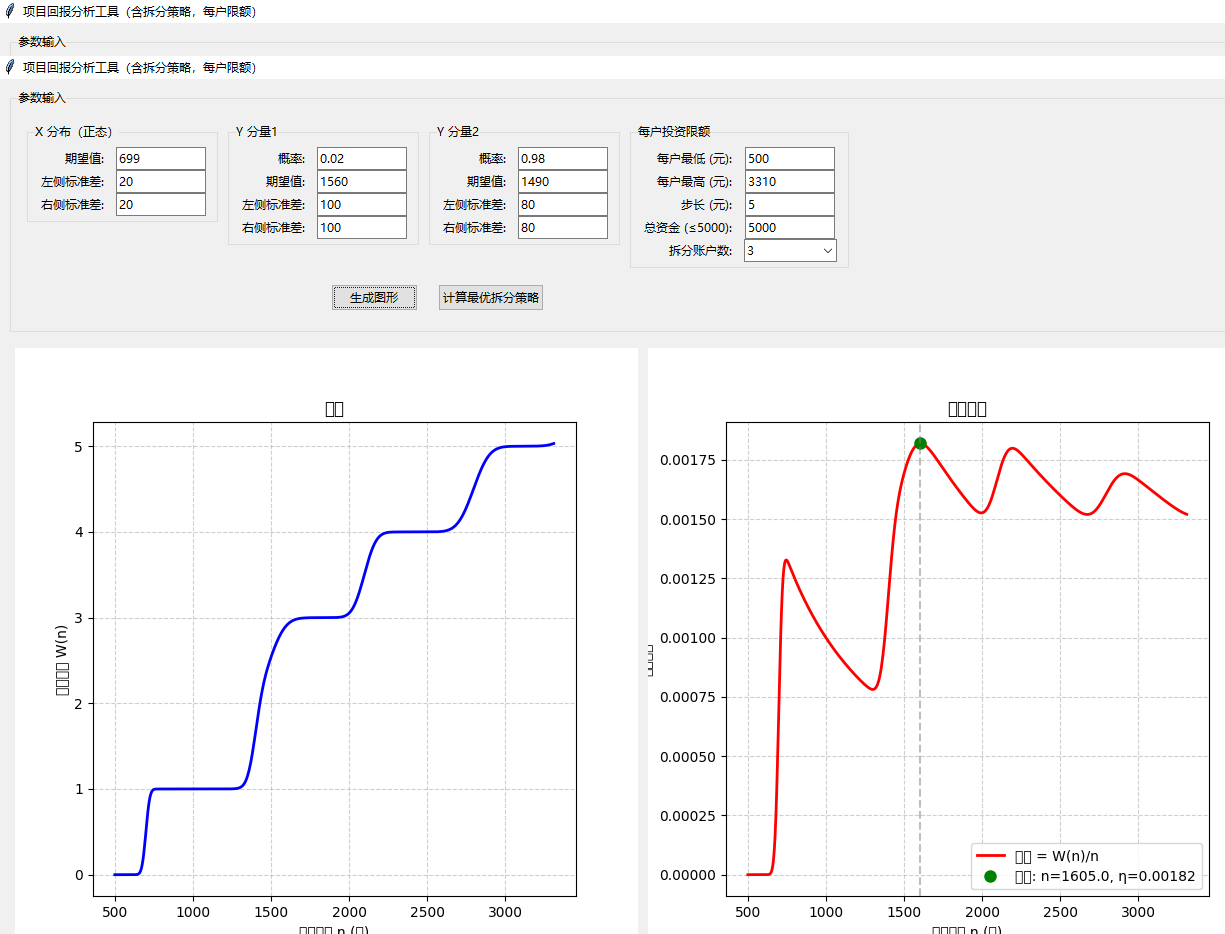Edit Y 分量1 期望值 field 1560

click(x=362, y=181)
